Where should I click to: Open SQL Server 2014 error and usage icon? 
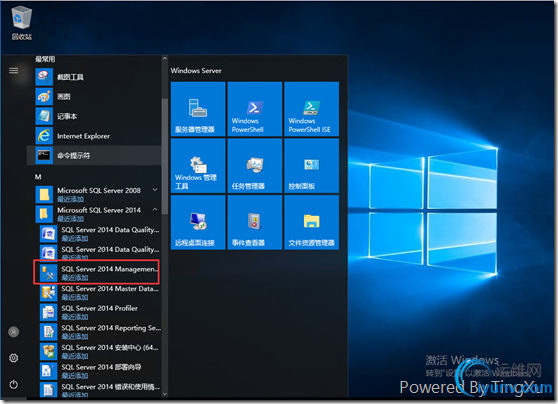[x=48, y=389]
